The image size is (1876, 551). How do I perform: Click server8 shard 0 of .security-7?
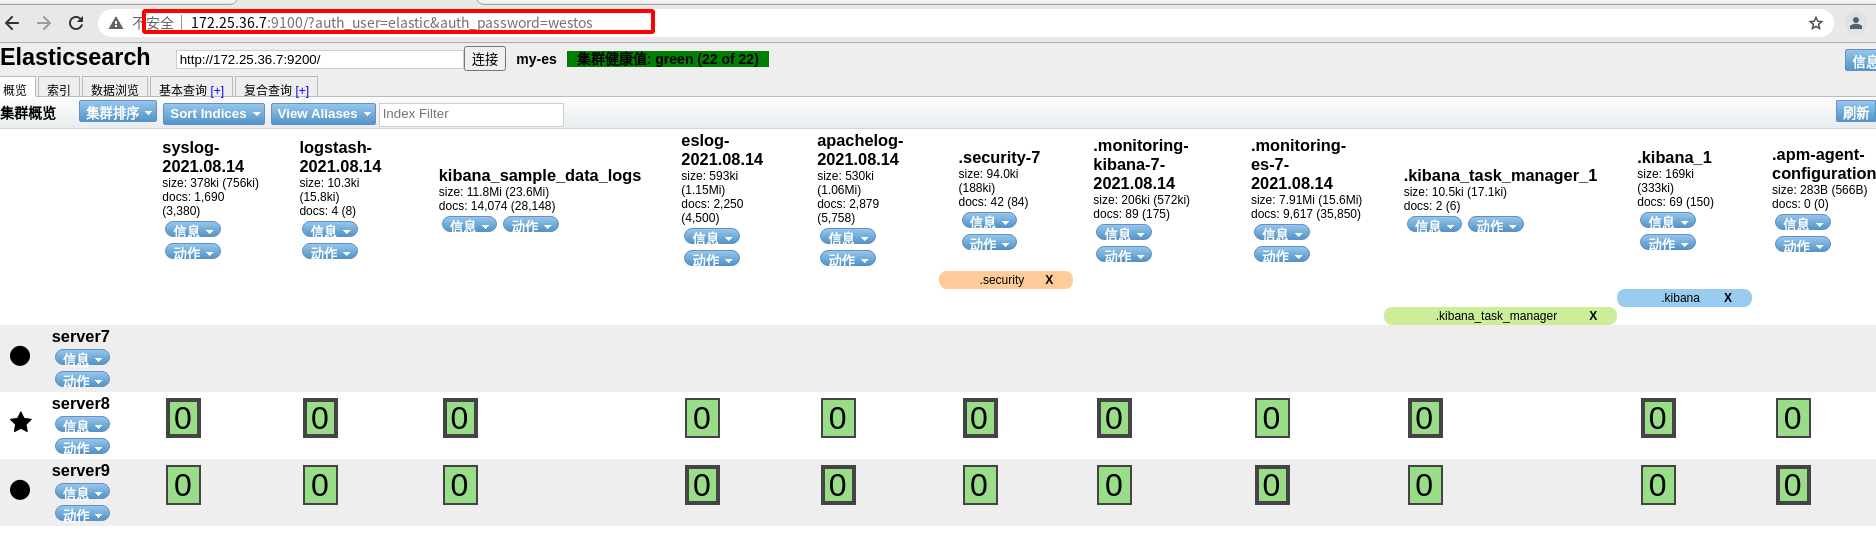tap(979, 418)
